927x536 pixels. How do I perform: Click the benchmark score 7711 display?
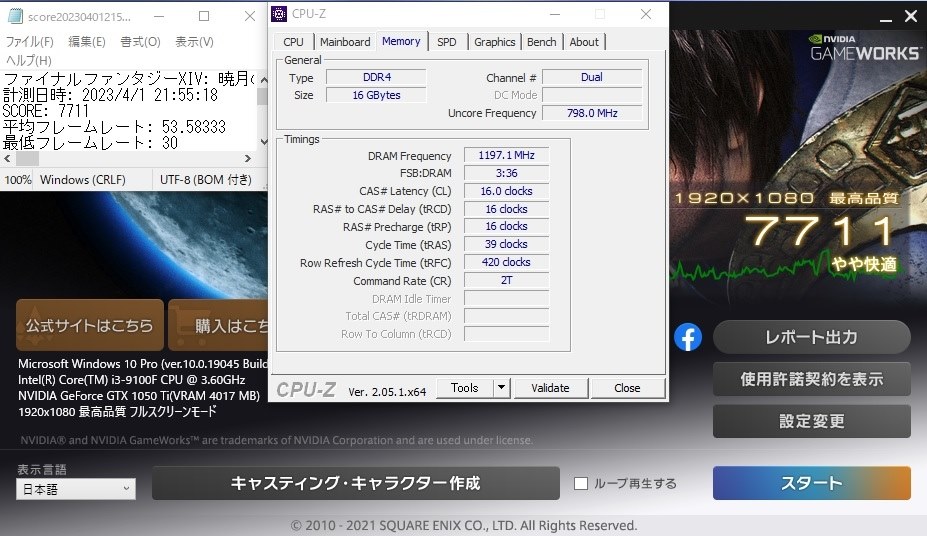coord(819,231)
